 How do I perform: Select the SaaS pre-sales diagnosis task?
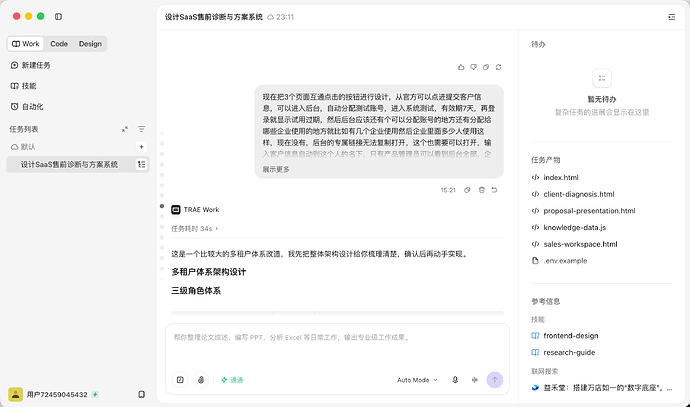[69, 164]
